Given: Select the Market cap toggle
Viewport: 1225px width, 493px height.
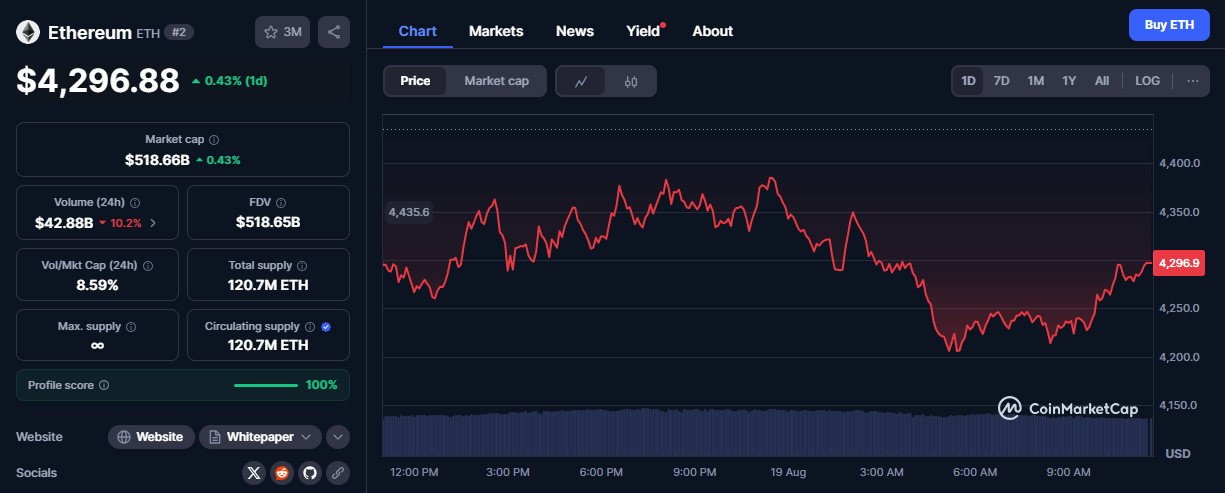Looking at the screenshot, I should (497, 81).
